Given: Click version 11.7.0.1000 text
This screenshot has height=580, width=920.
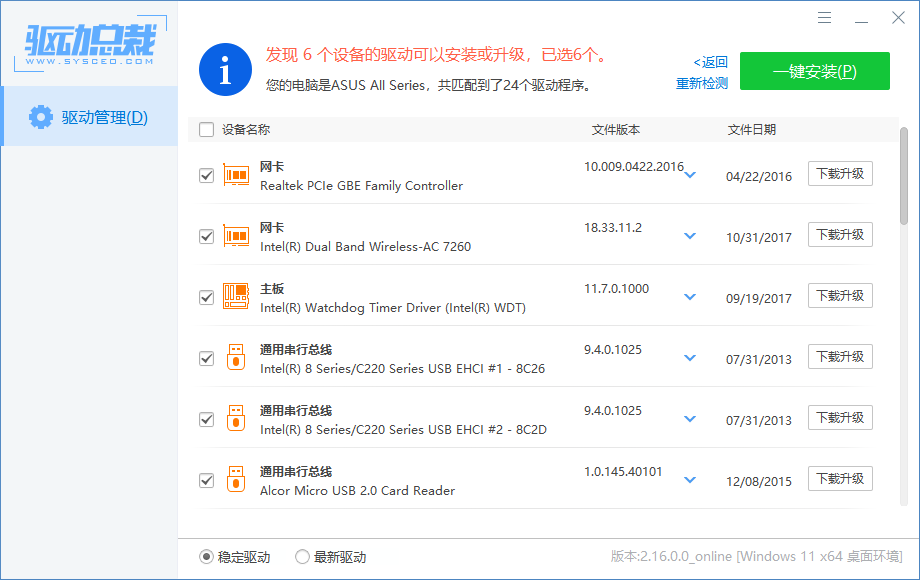Looking at the screenshot, I should click(x=616, y=289).
